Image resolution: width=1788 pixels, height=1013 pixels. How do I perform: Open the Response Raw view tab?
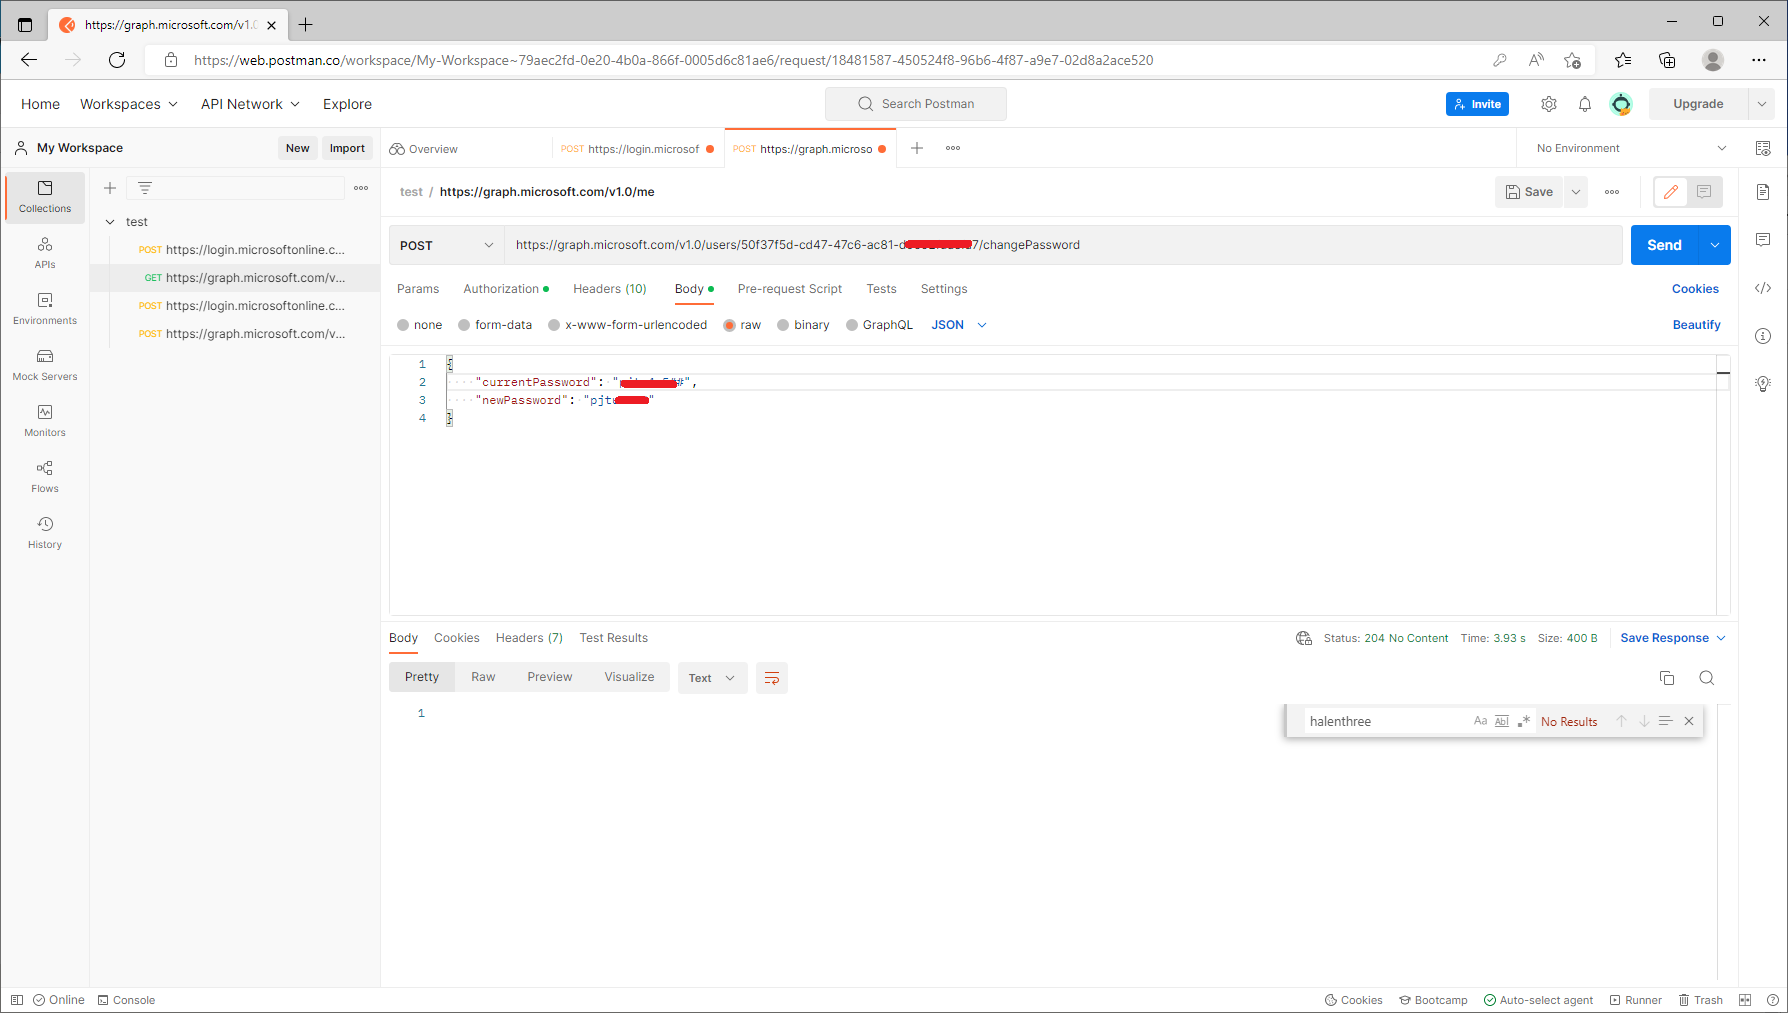pyautogui.click(x=483, y=677)
